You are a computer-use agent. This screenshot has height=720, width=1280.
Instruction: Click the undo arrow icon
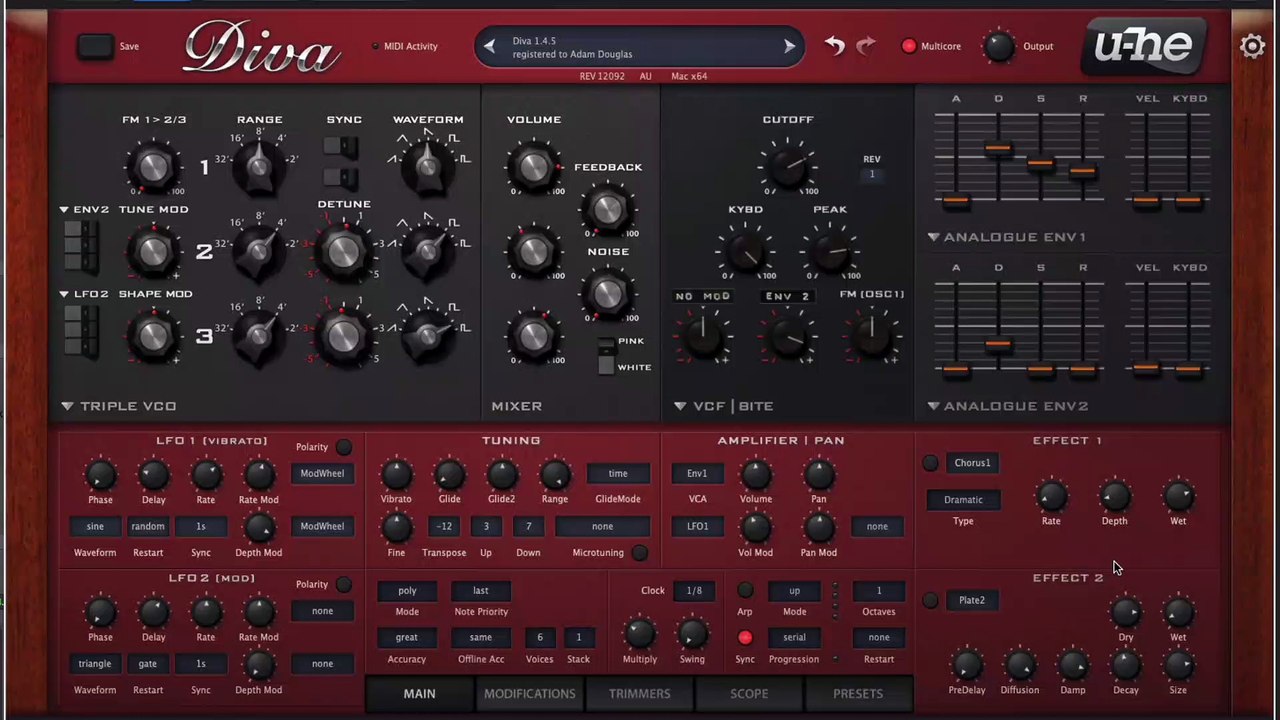coord(834,45)
